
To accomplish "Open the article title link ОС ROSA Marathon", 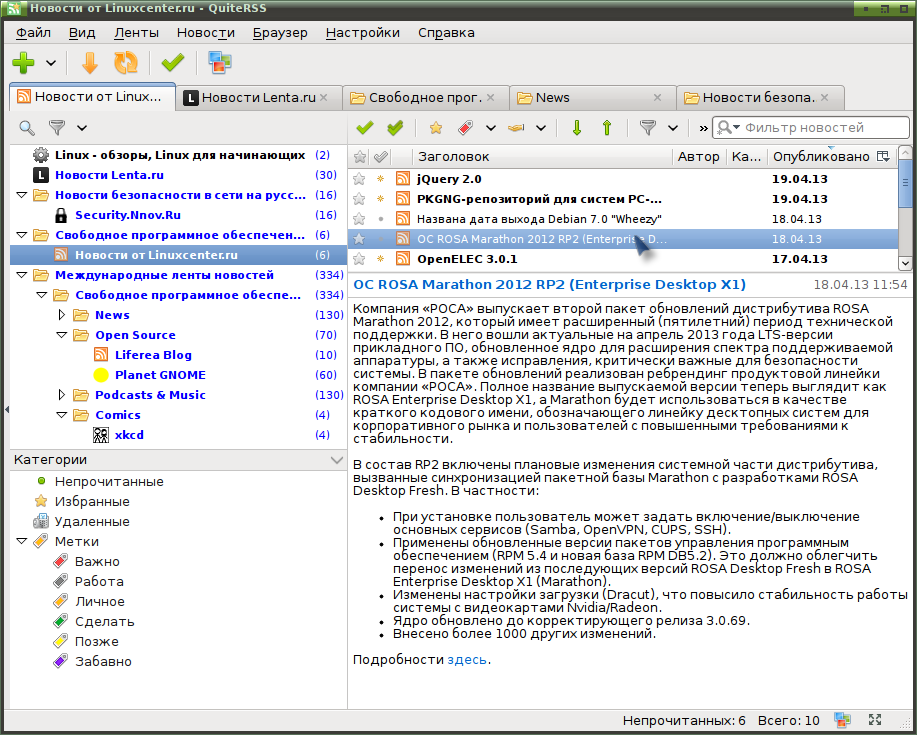I will [x=550, y=285].
